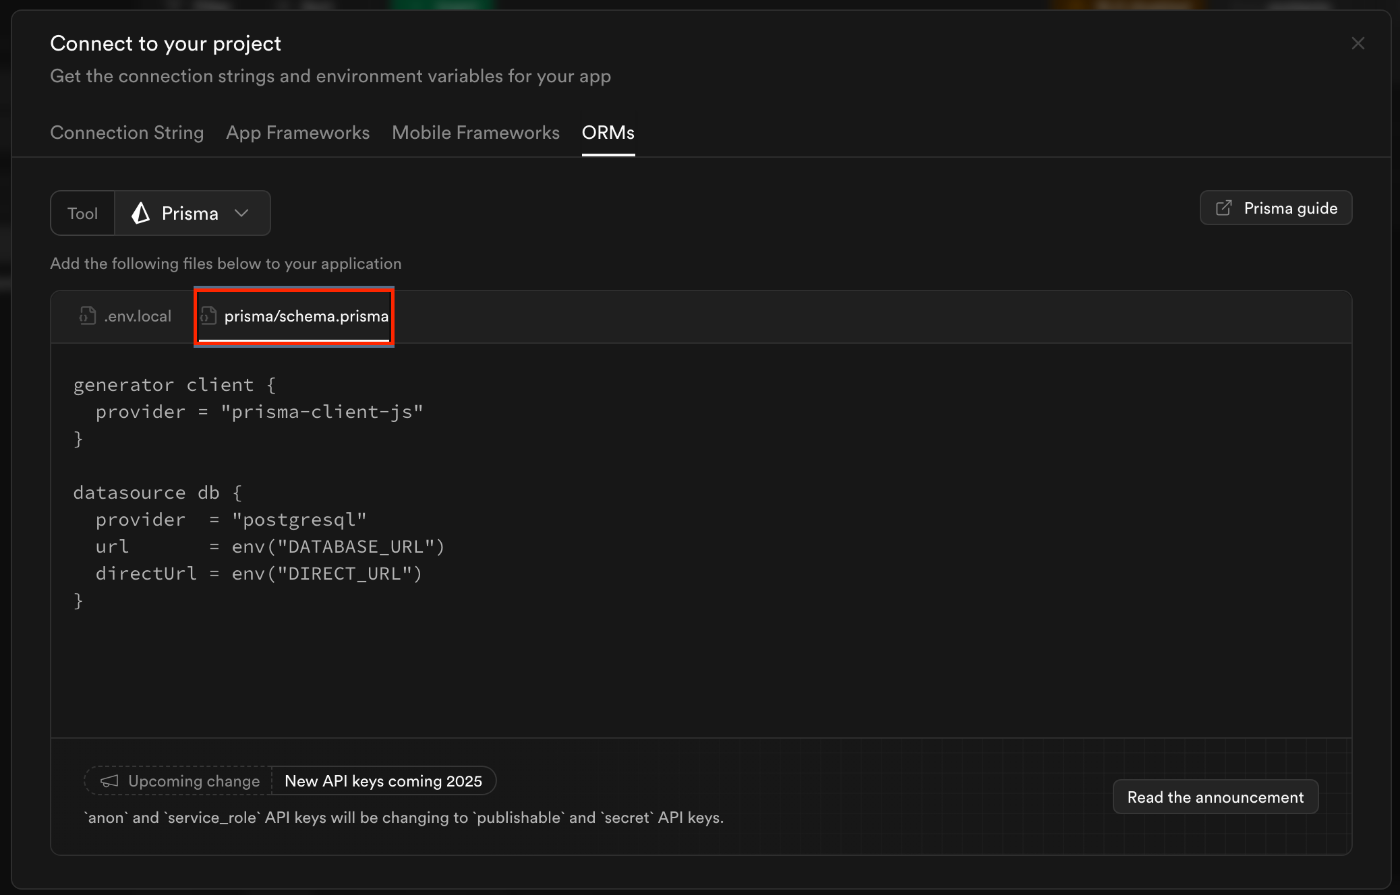This screenshot has height=895, width=1400.
Task: Switch to the Connection String tab
Action: tap(127, 133)
